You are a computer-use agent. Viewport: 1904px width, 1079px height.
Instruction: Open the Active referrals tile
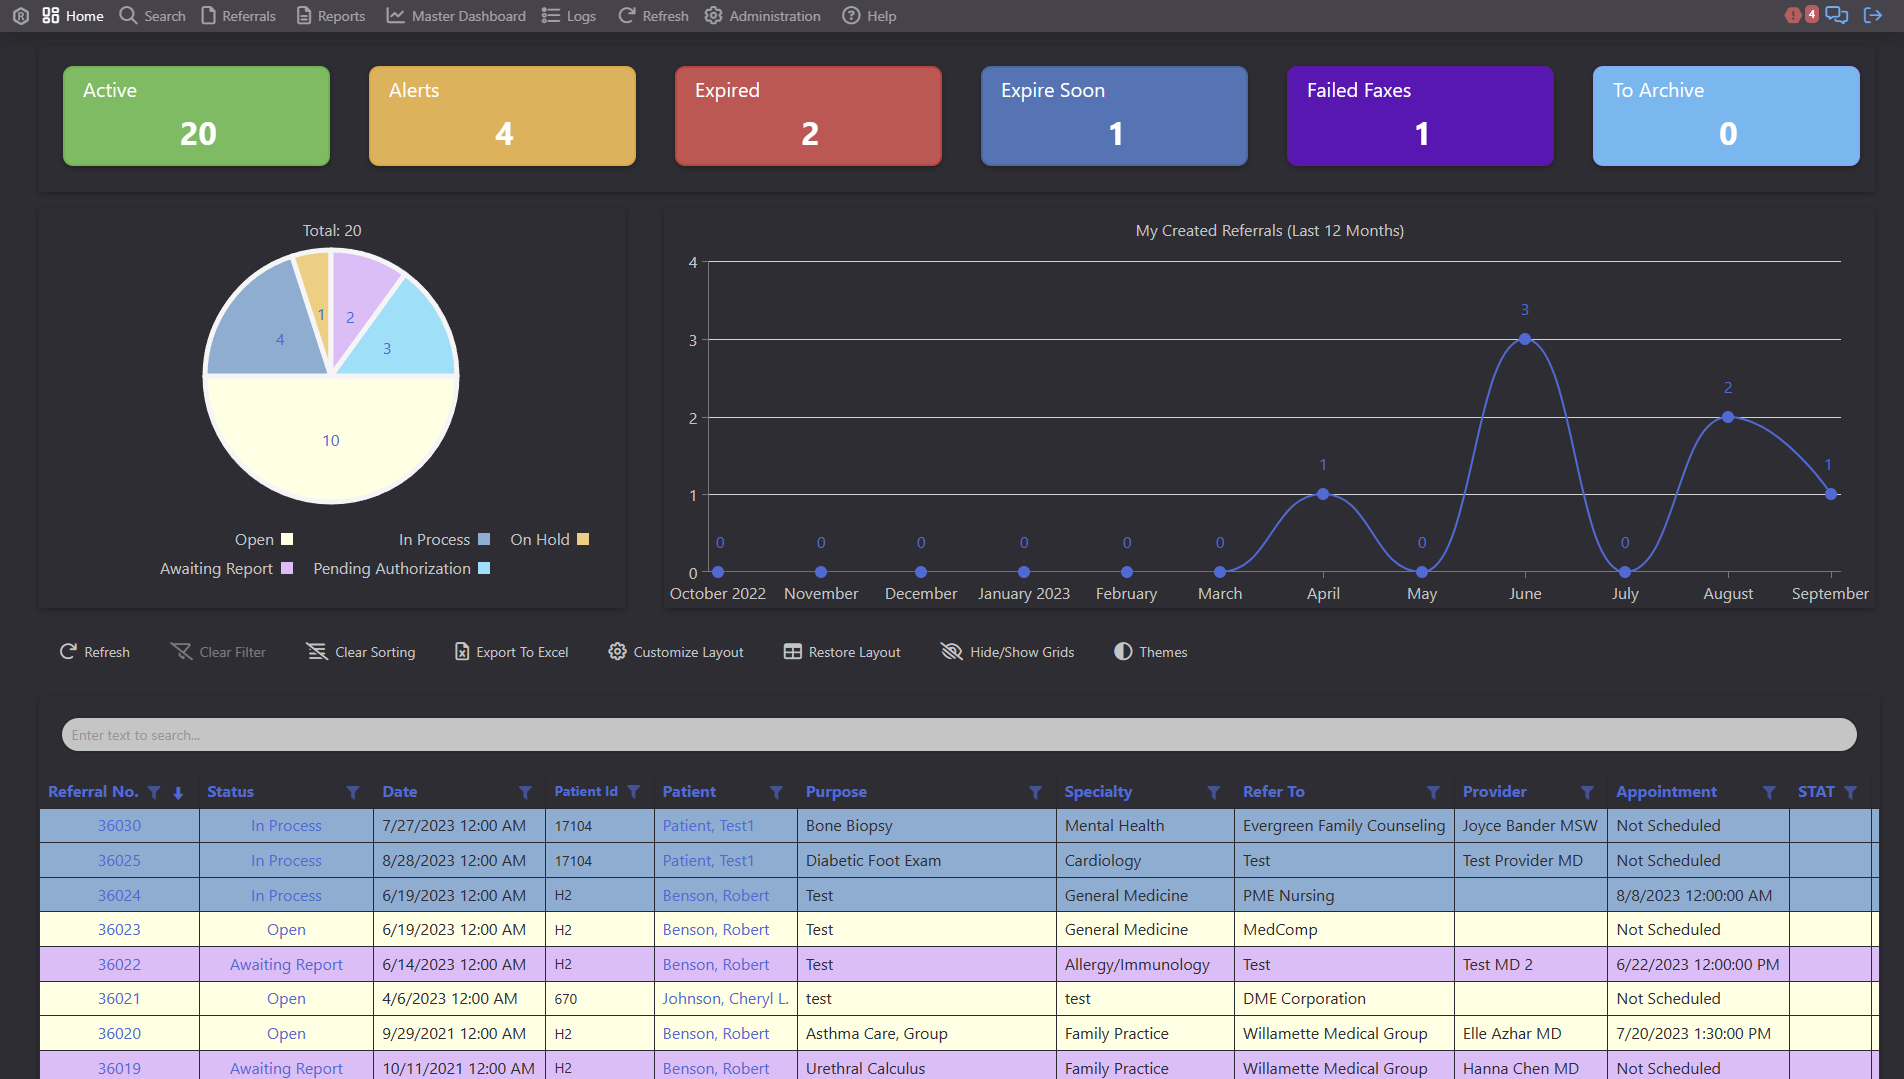[196, 116]
